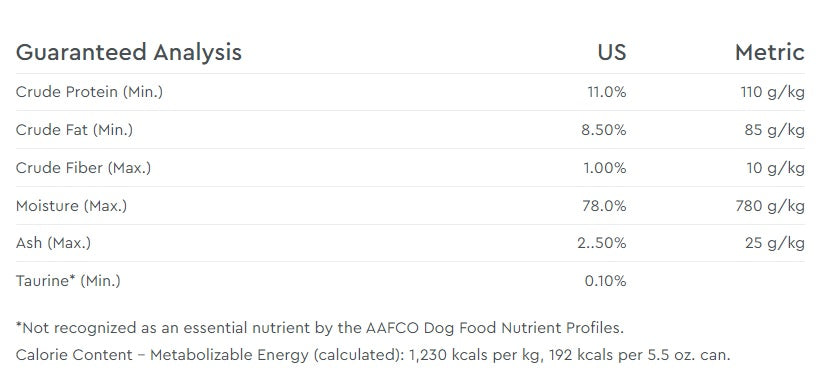823x386 pixels.
Task: Click the 110 g/kg metric value
Action: point(772,92)
